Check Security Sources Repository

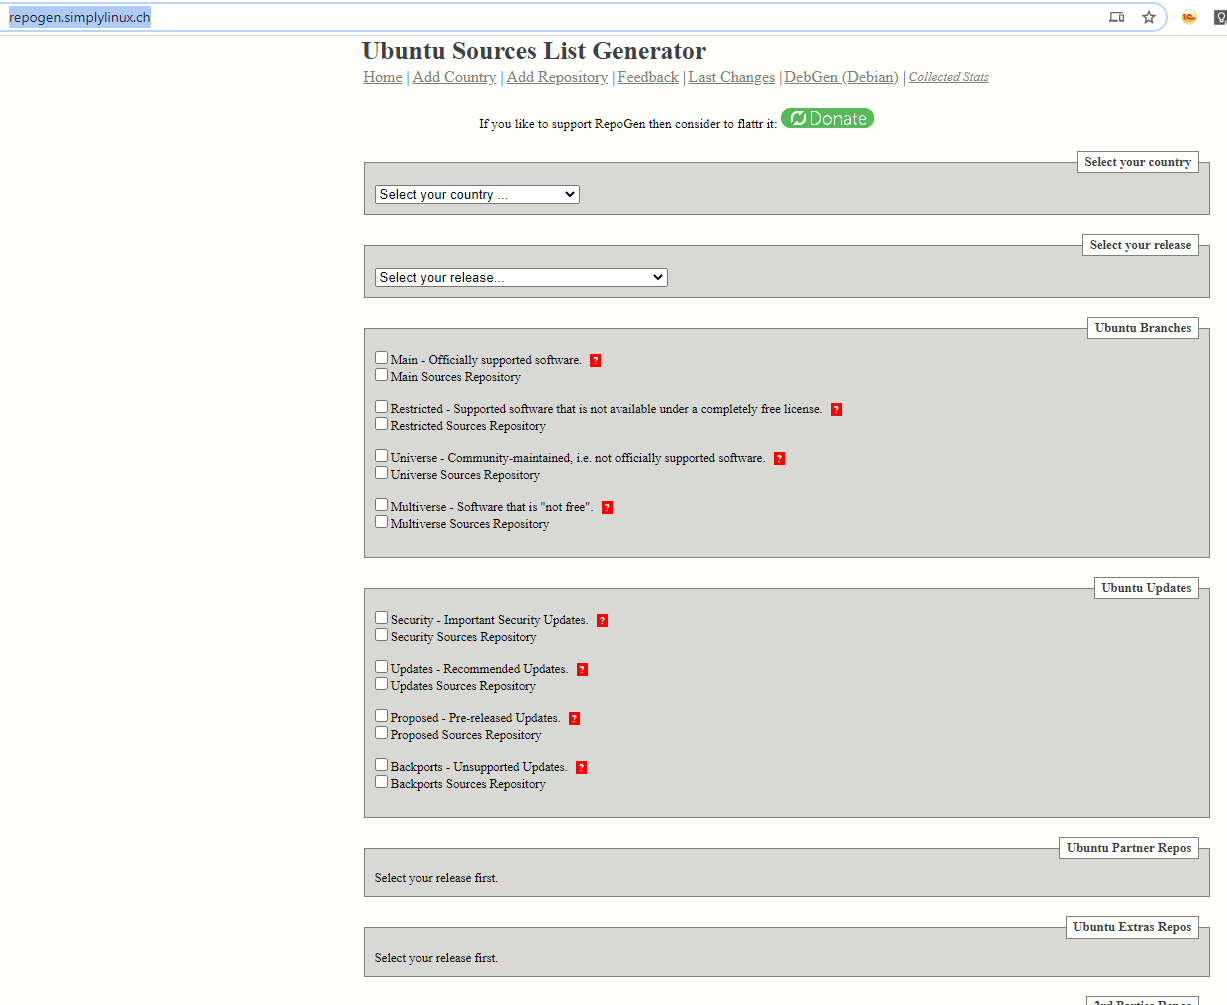[x=382, y=635]
